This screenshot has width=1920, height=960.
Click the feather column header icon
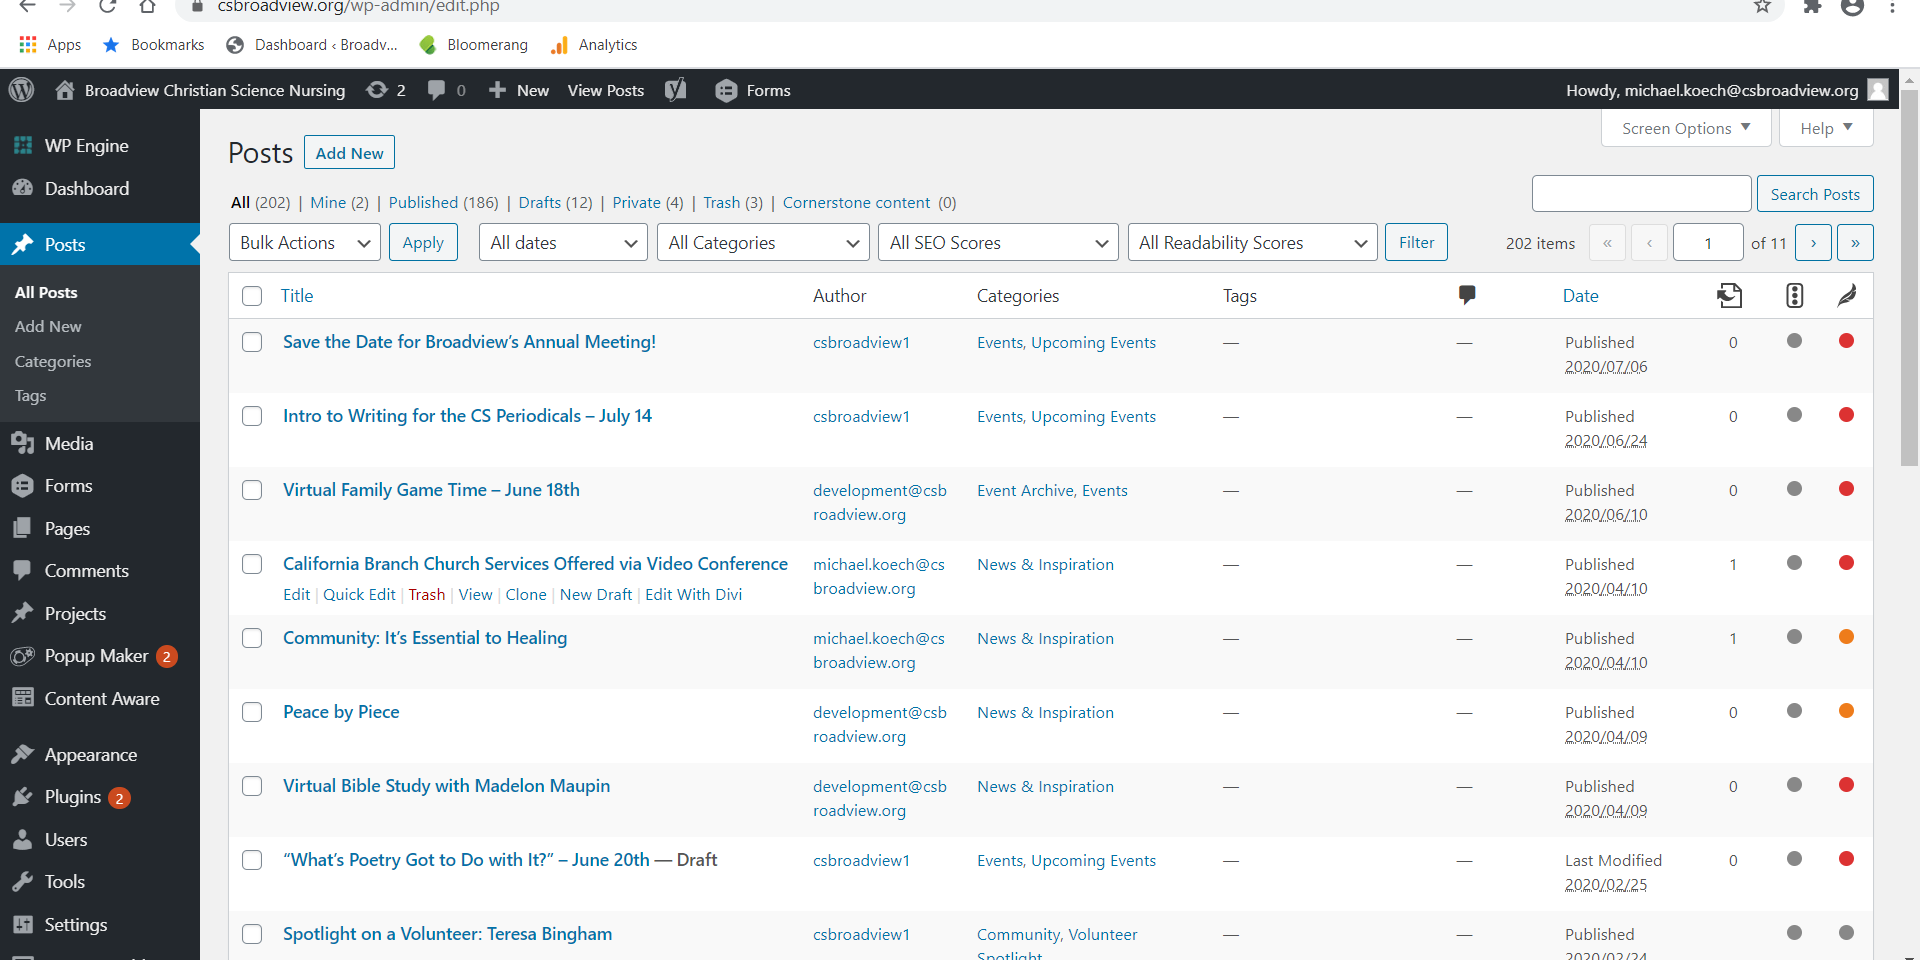pos(1848,295)
